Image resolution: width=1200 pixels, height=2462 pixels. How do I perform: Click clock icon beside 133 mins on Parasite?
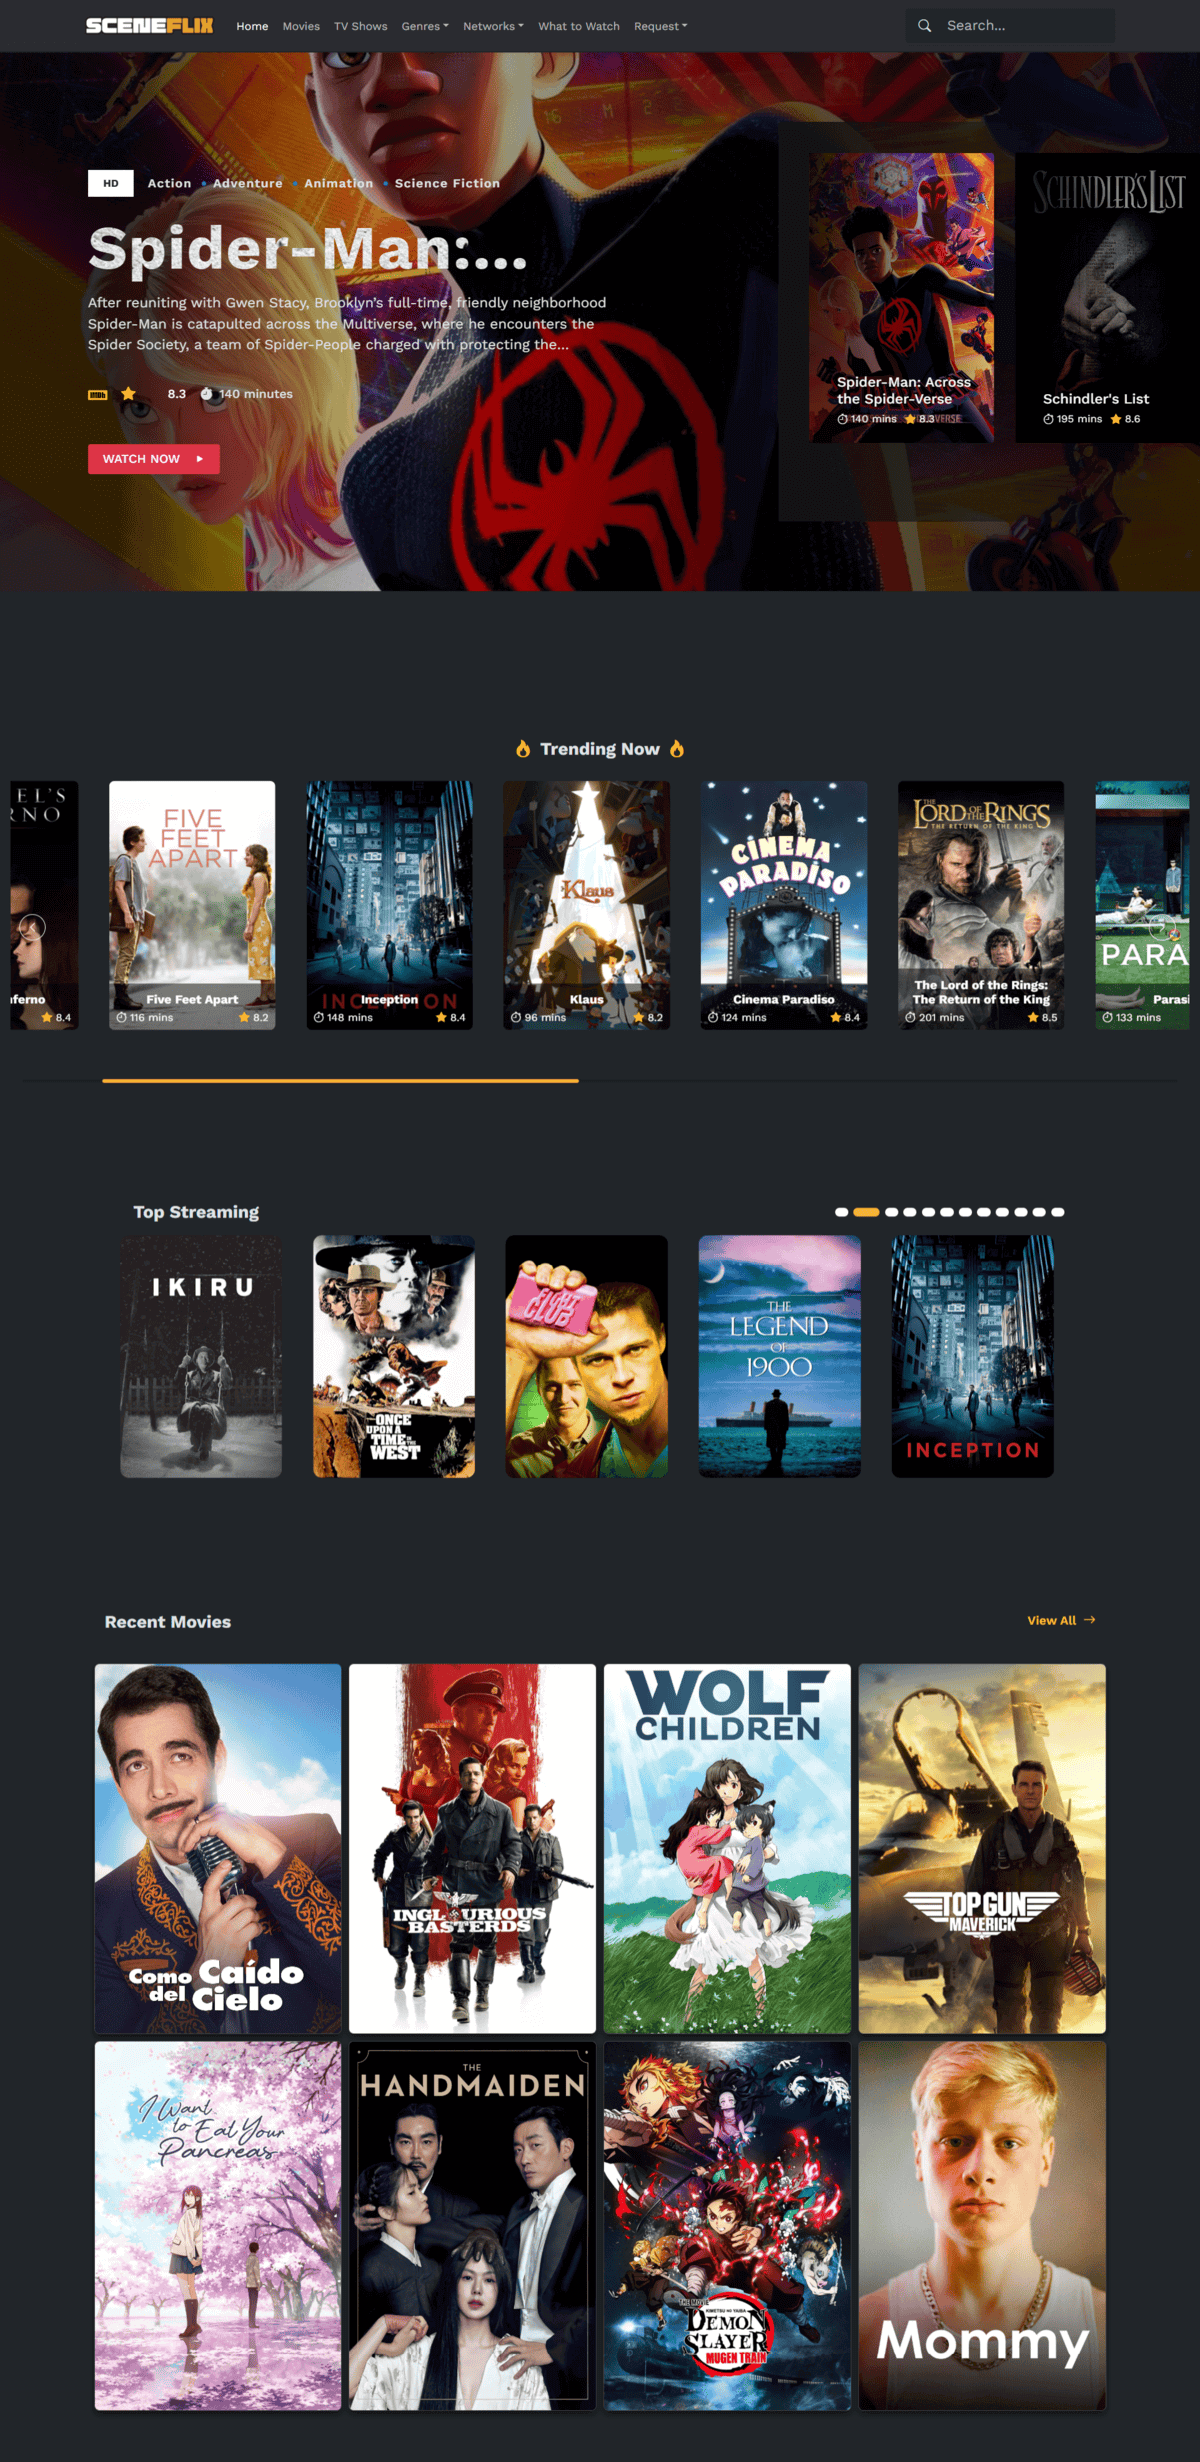pos(1107,1018)
